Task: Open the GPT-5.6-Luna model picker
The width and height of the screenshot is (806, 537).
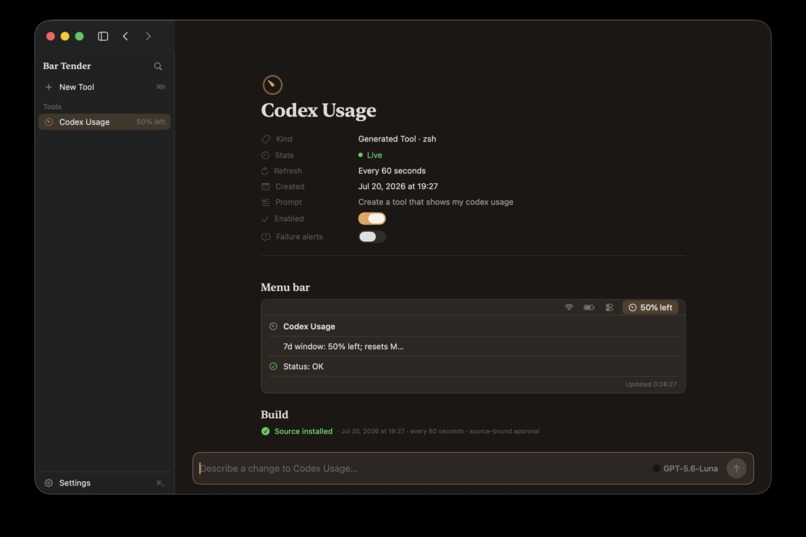Action: (685, 468)
